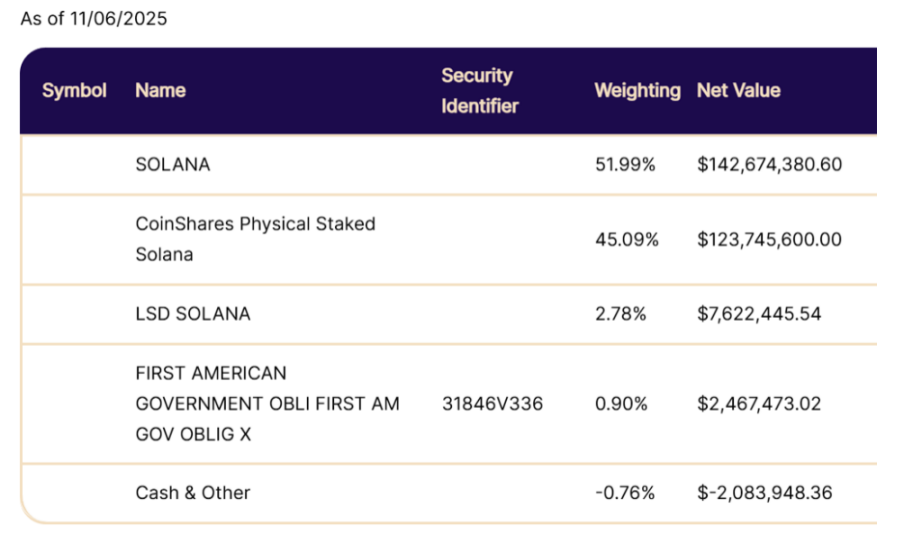Click the Symbol column header

point(74,90)
